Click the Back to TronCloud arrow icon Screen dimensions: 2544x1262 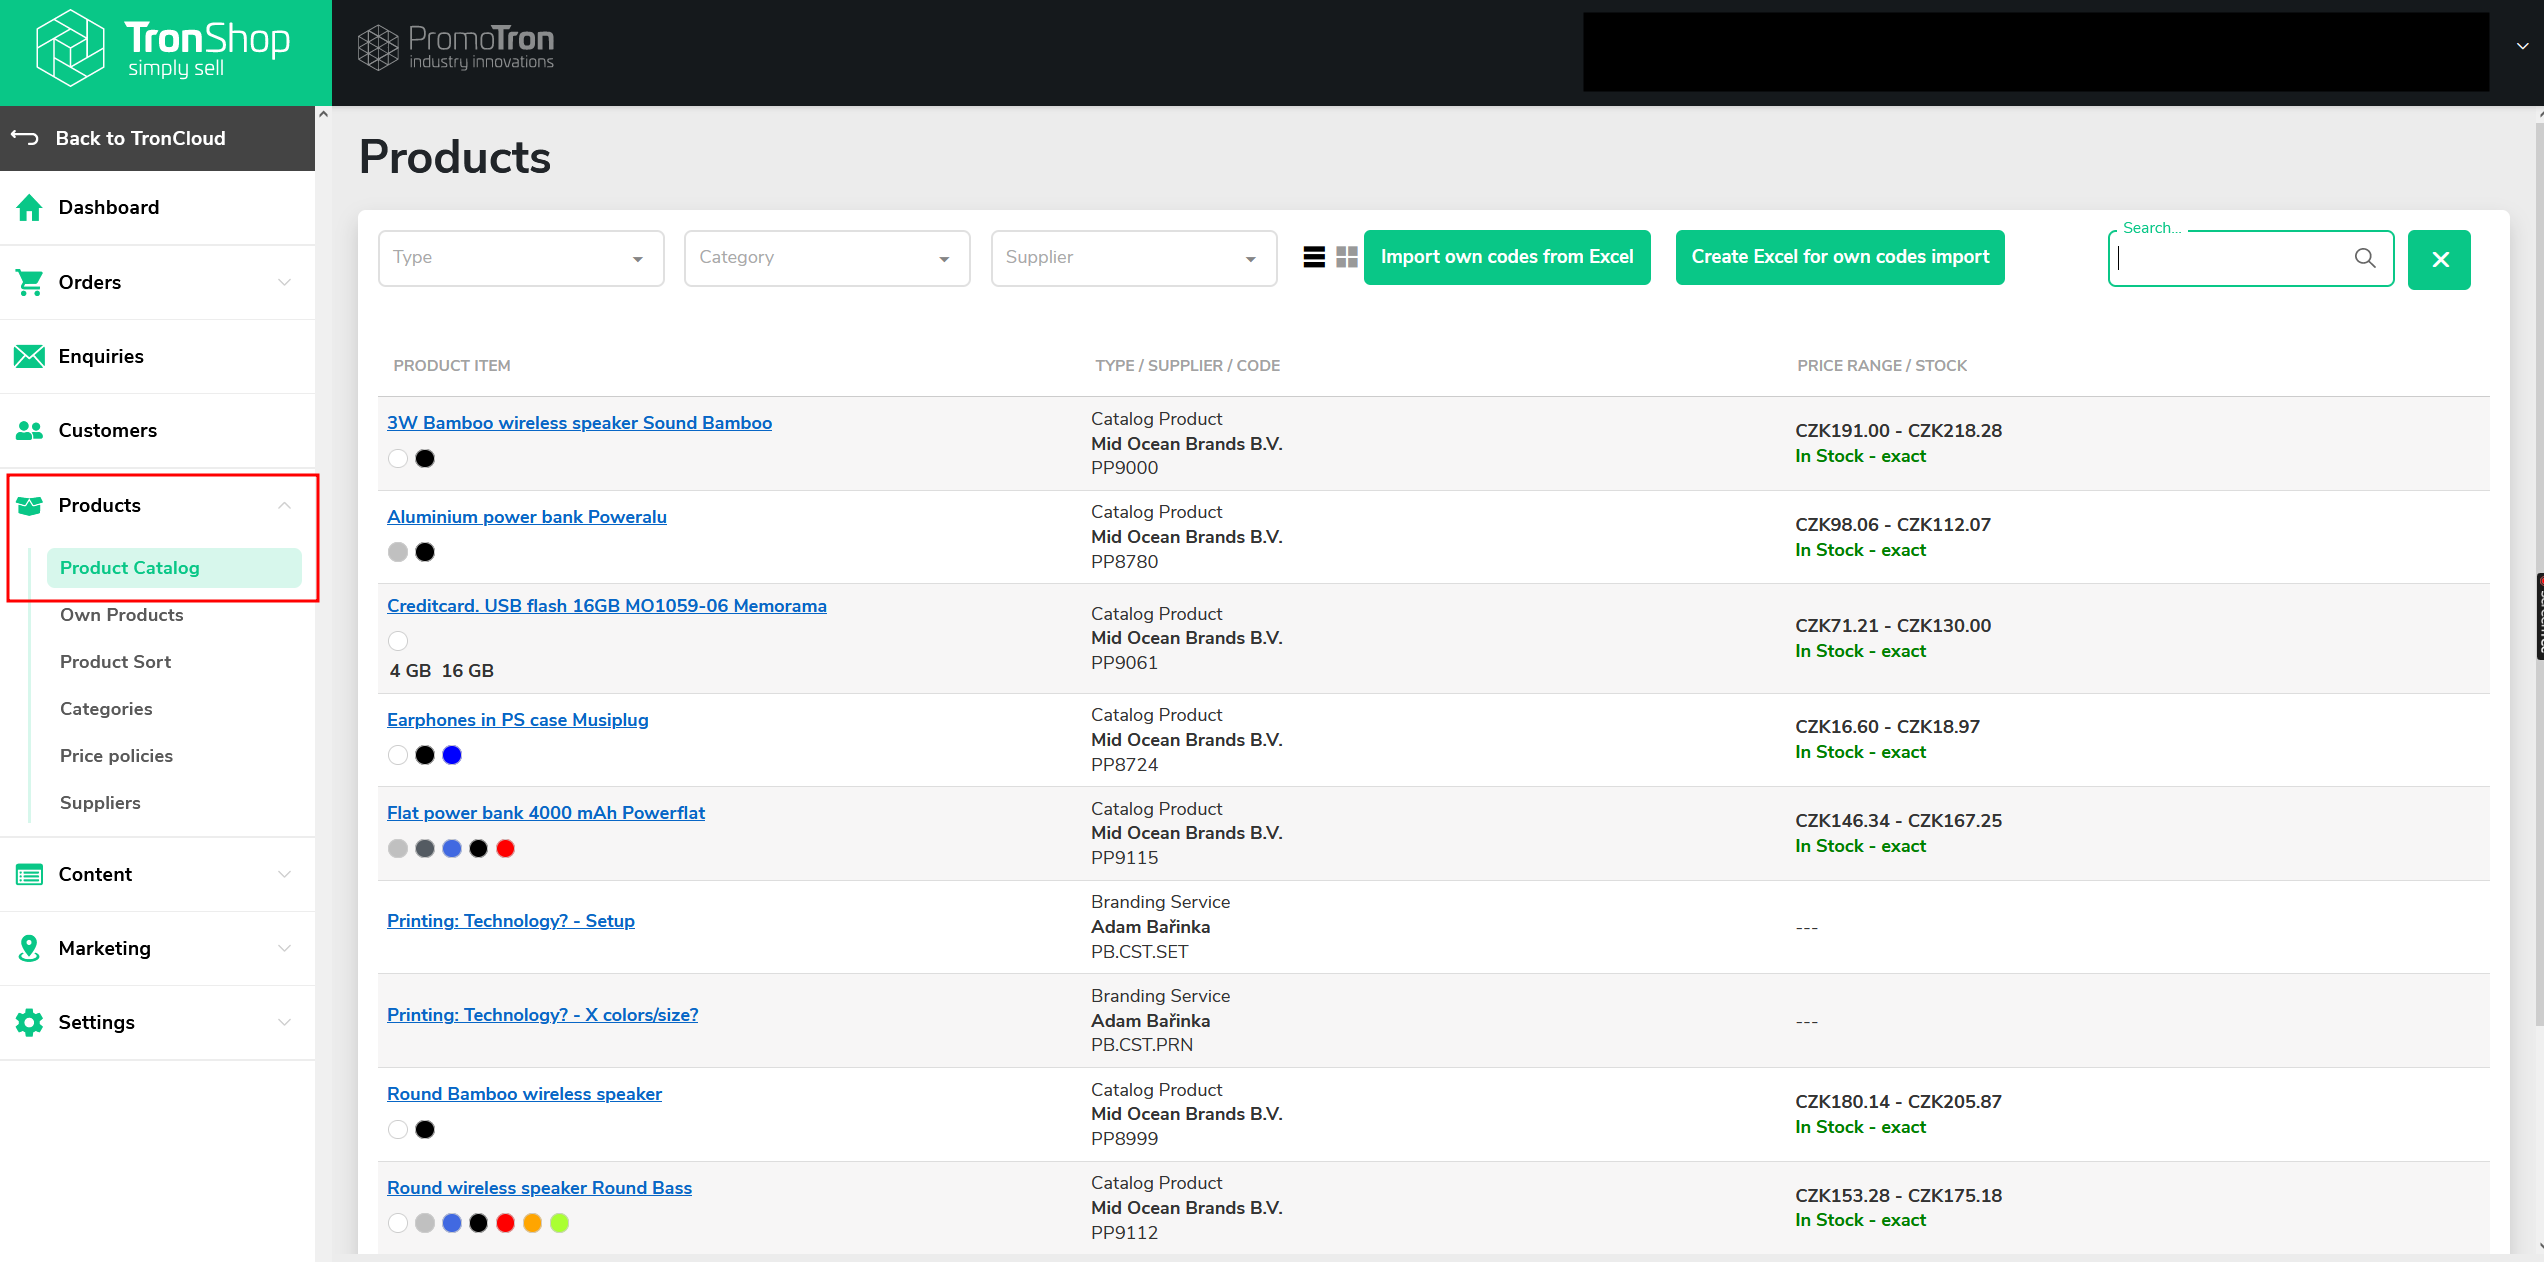pyautogui.click(x=25, y=137)
